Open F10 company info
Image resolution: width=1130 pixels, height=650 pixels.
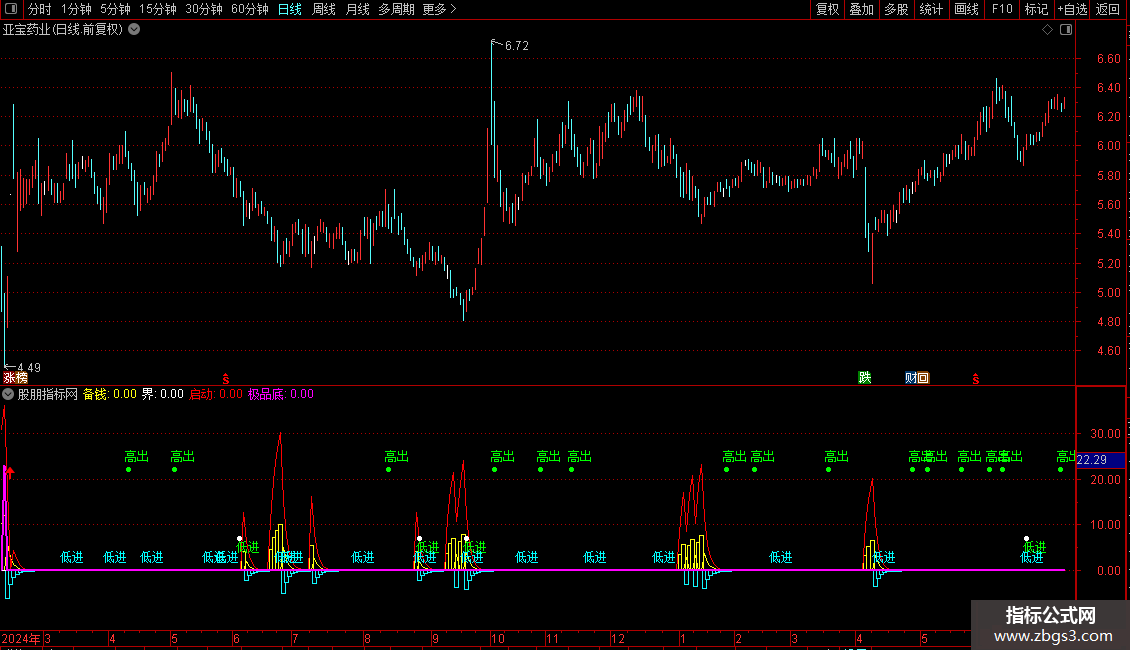(x=1002, y=9)
